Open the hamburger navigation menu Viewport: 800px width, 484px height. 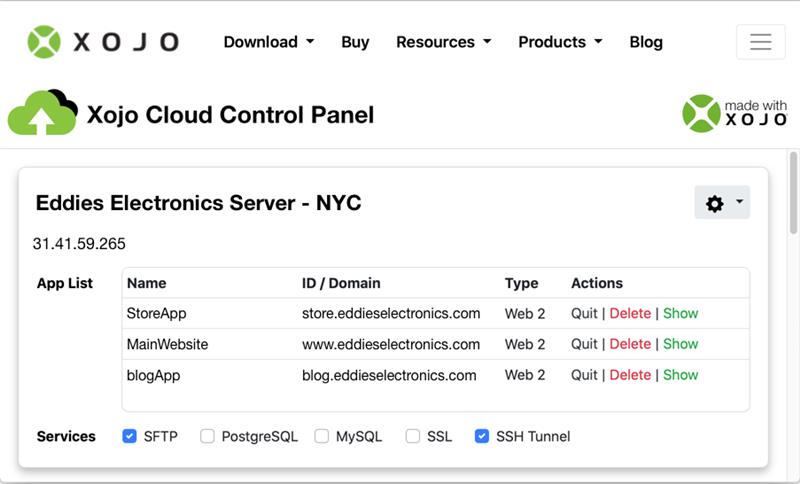coord(760,42)
